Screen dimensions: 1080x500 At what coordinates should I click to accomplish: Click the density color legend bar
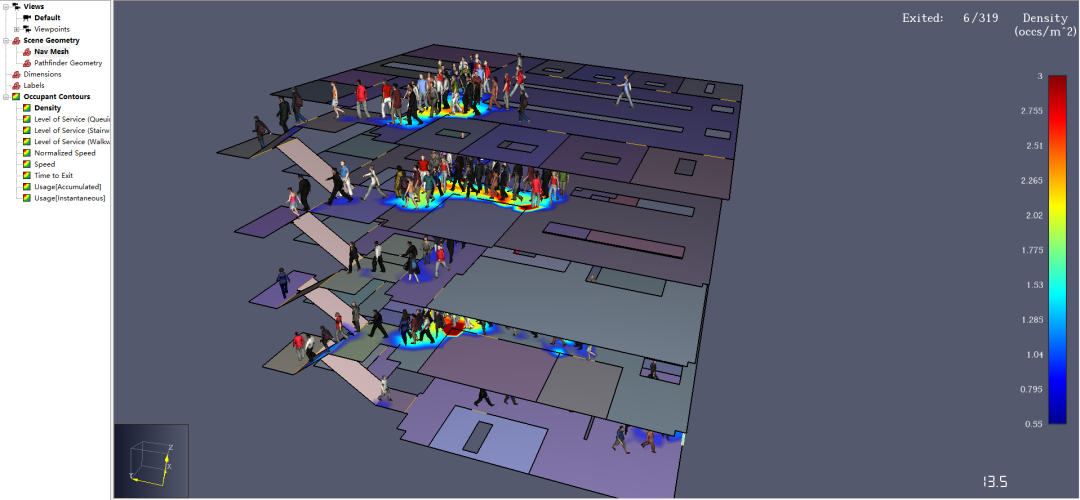click(1057, 249)
